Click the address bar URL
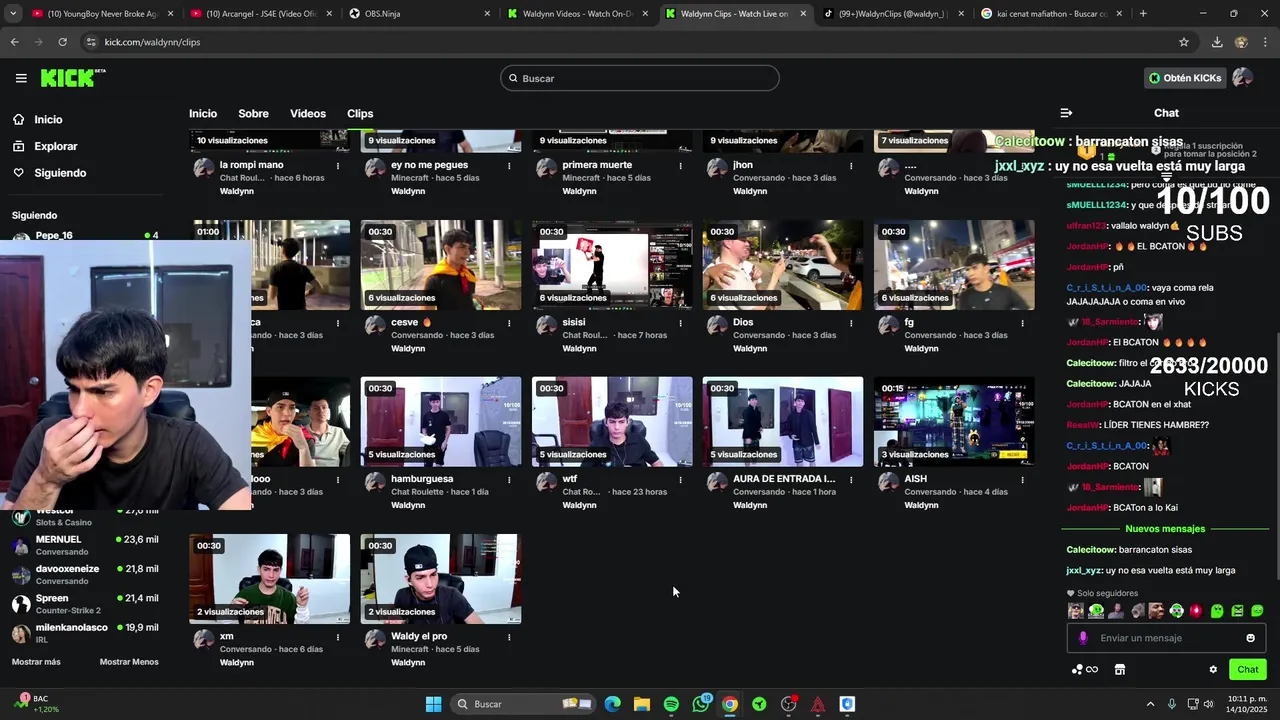 [153, 42]
